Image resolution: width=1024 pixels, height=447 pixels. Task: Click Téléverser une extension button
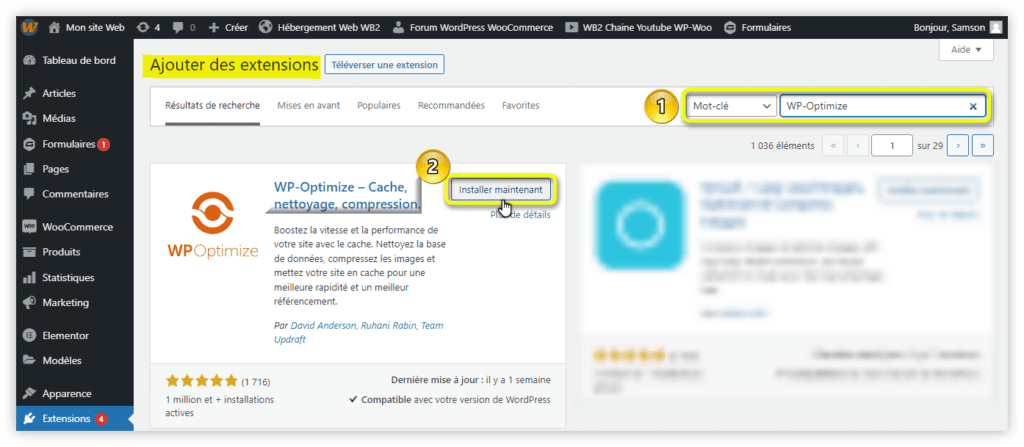pos(385,65)
